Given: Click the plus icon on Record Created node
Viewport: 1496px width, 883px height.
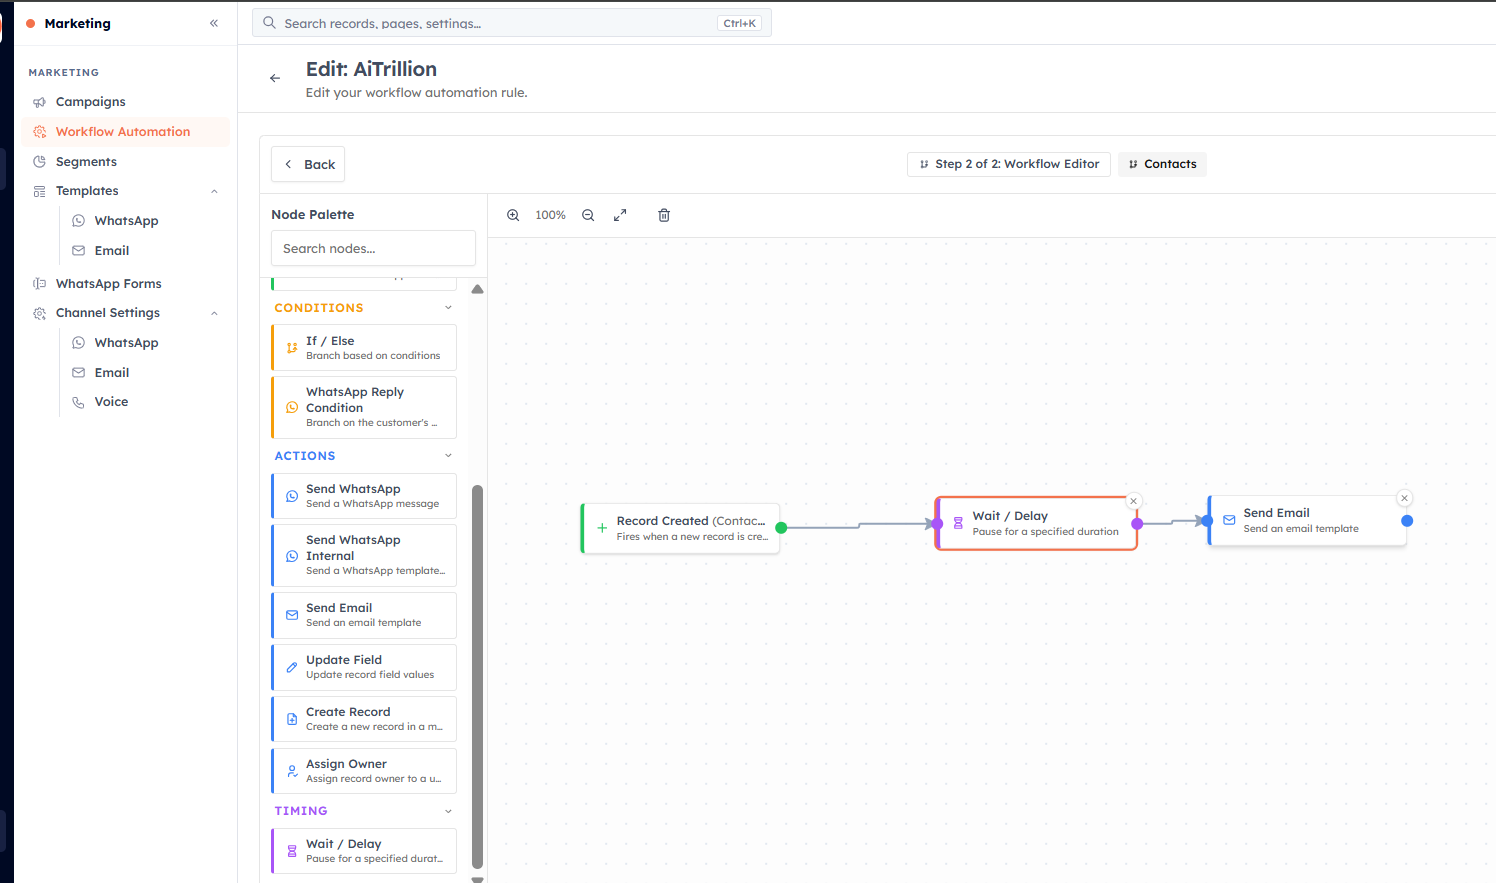Looking at the screenshot, I should [602, 528].
